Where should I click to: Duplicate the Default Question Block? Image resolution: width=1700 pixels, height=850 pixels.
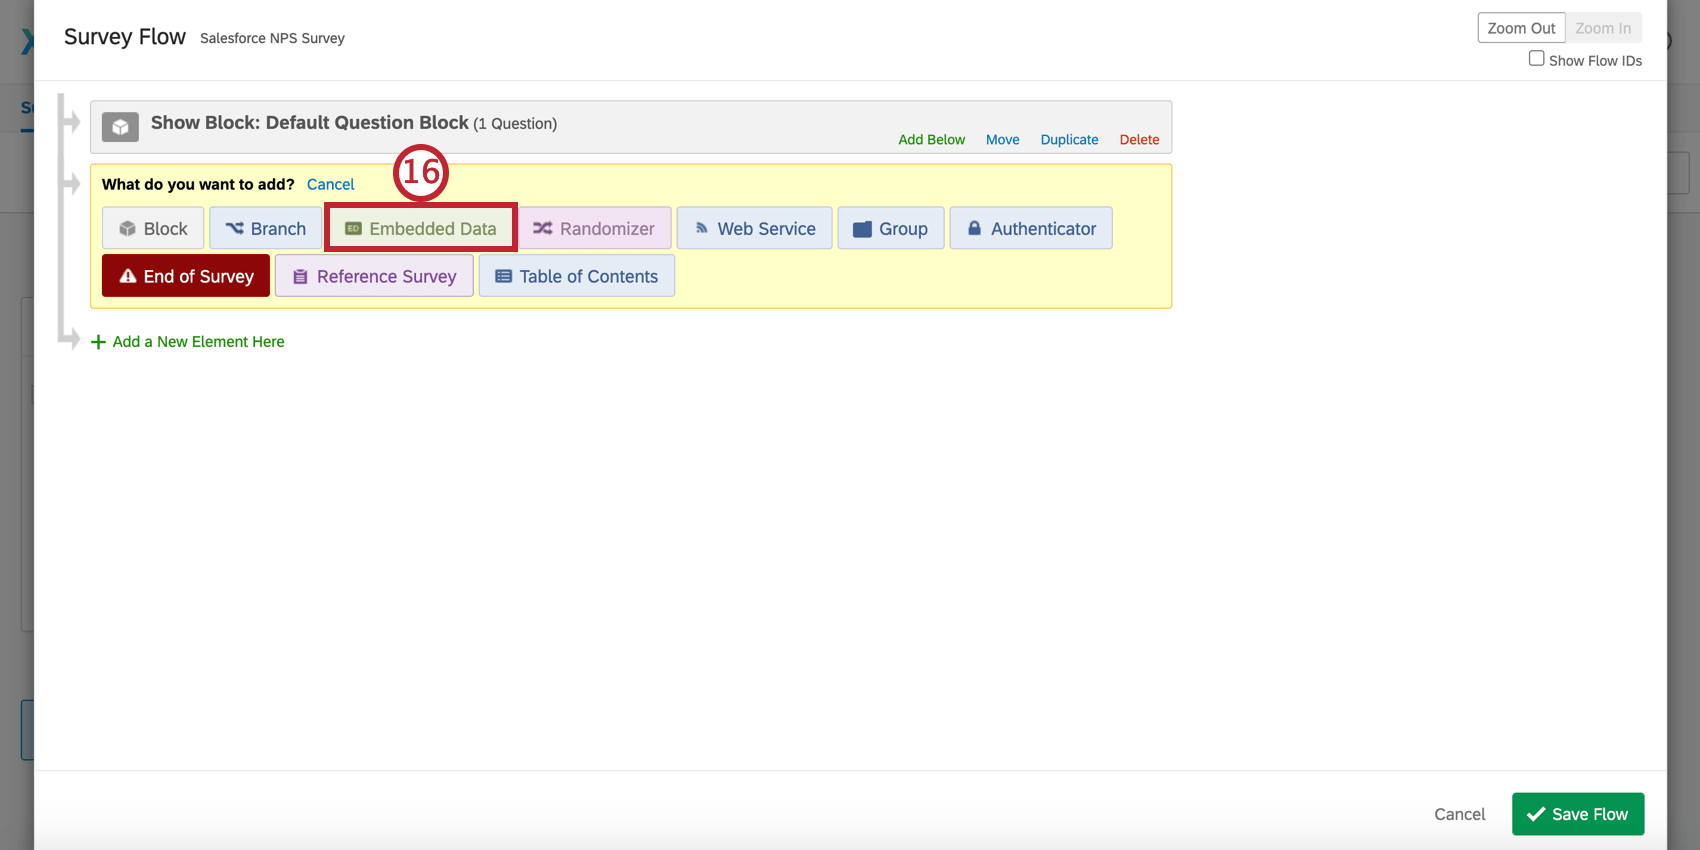tap(1069, 140)
